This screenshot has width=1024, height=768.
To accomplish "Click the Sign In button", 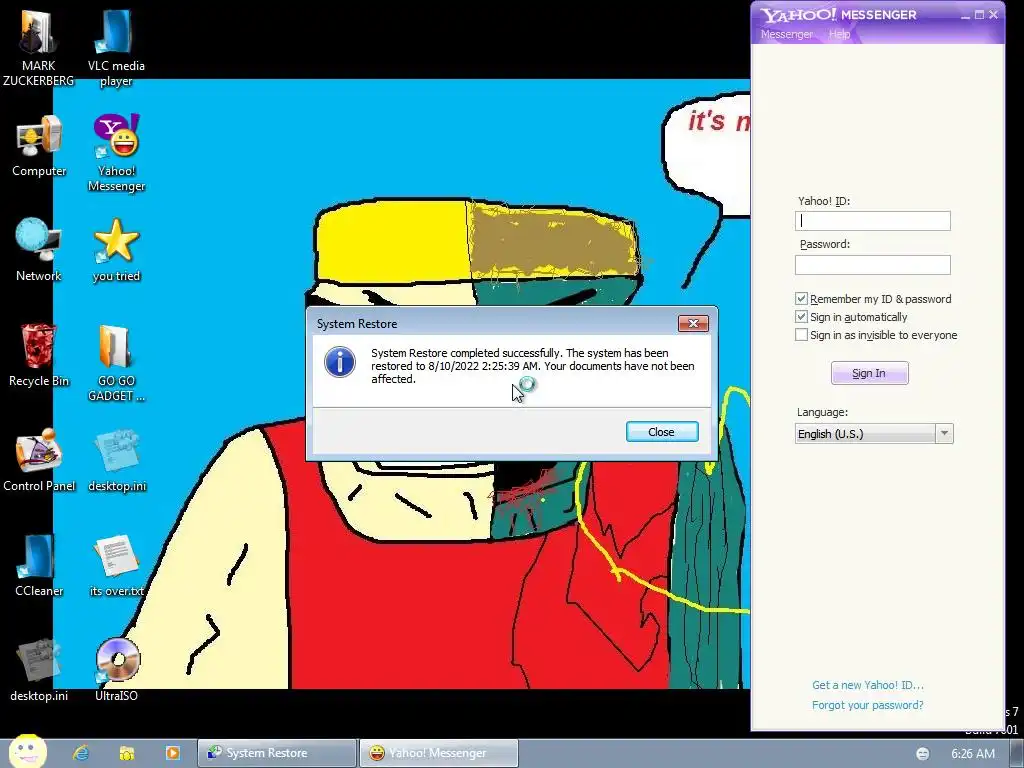I will coord(869,373).
